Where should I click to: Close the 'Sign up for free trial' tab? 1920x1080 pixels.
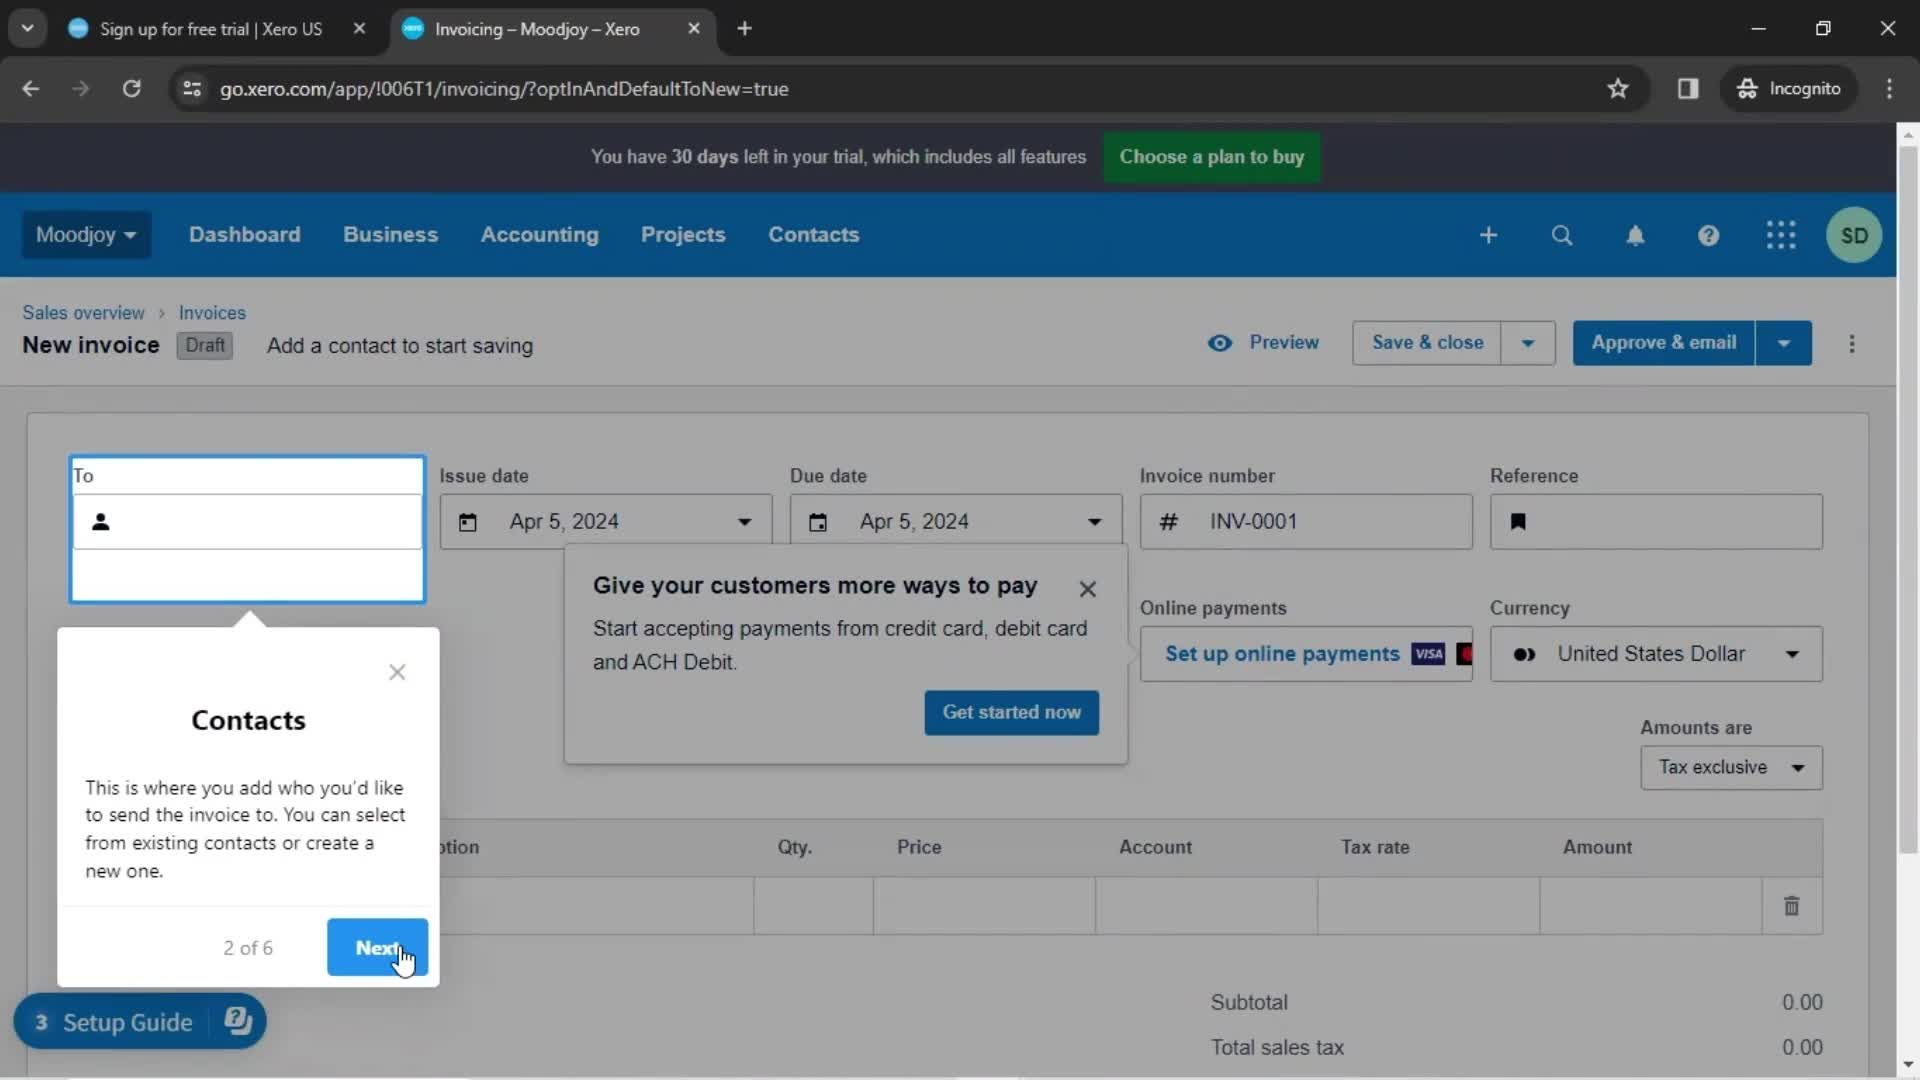pos(359,29)
